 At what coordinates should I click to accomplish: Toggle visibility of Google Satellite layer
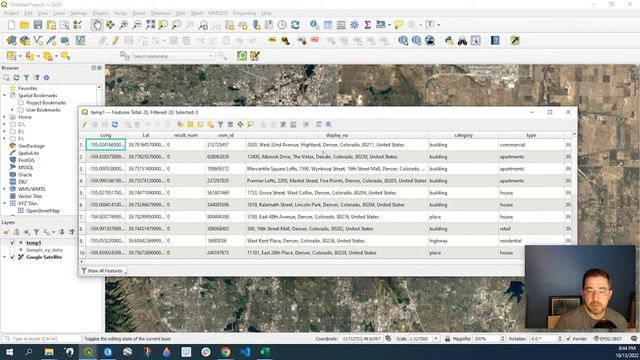pyautogui.click(x=12, y=257)
